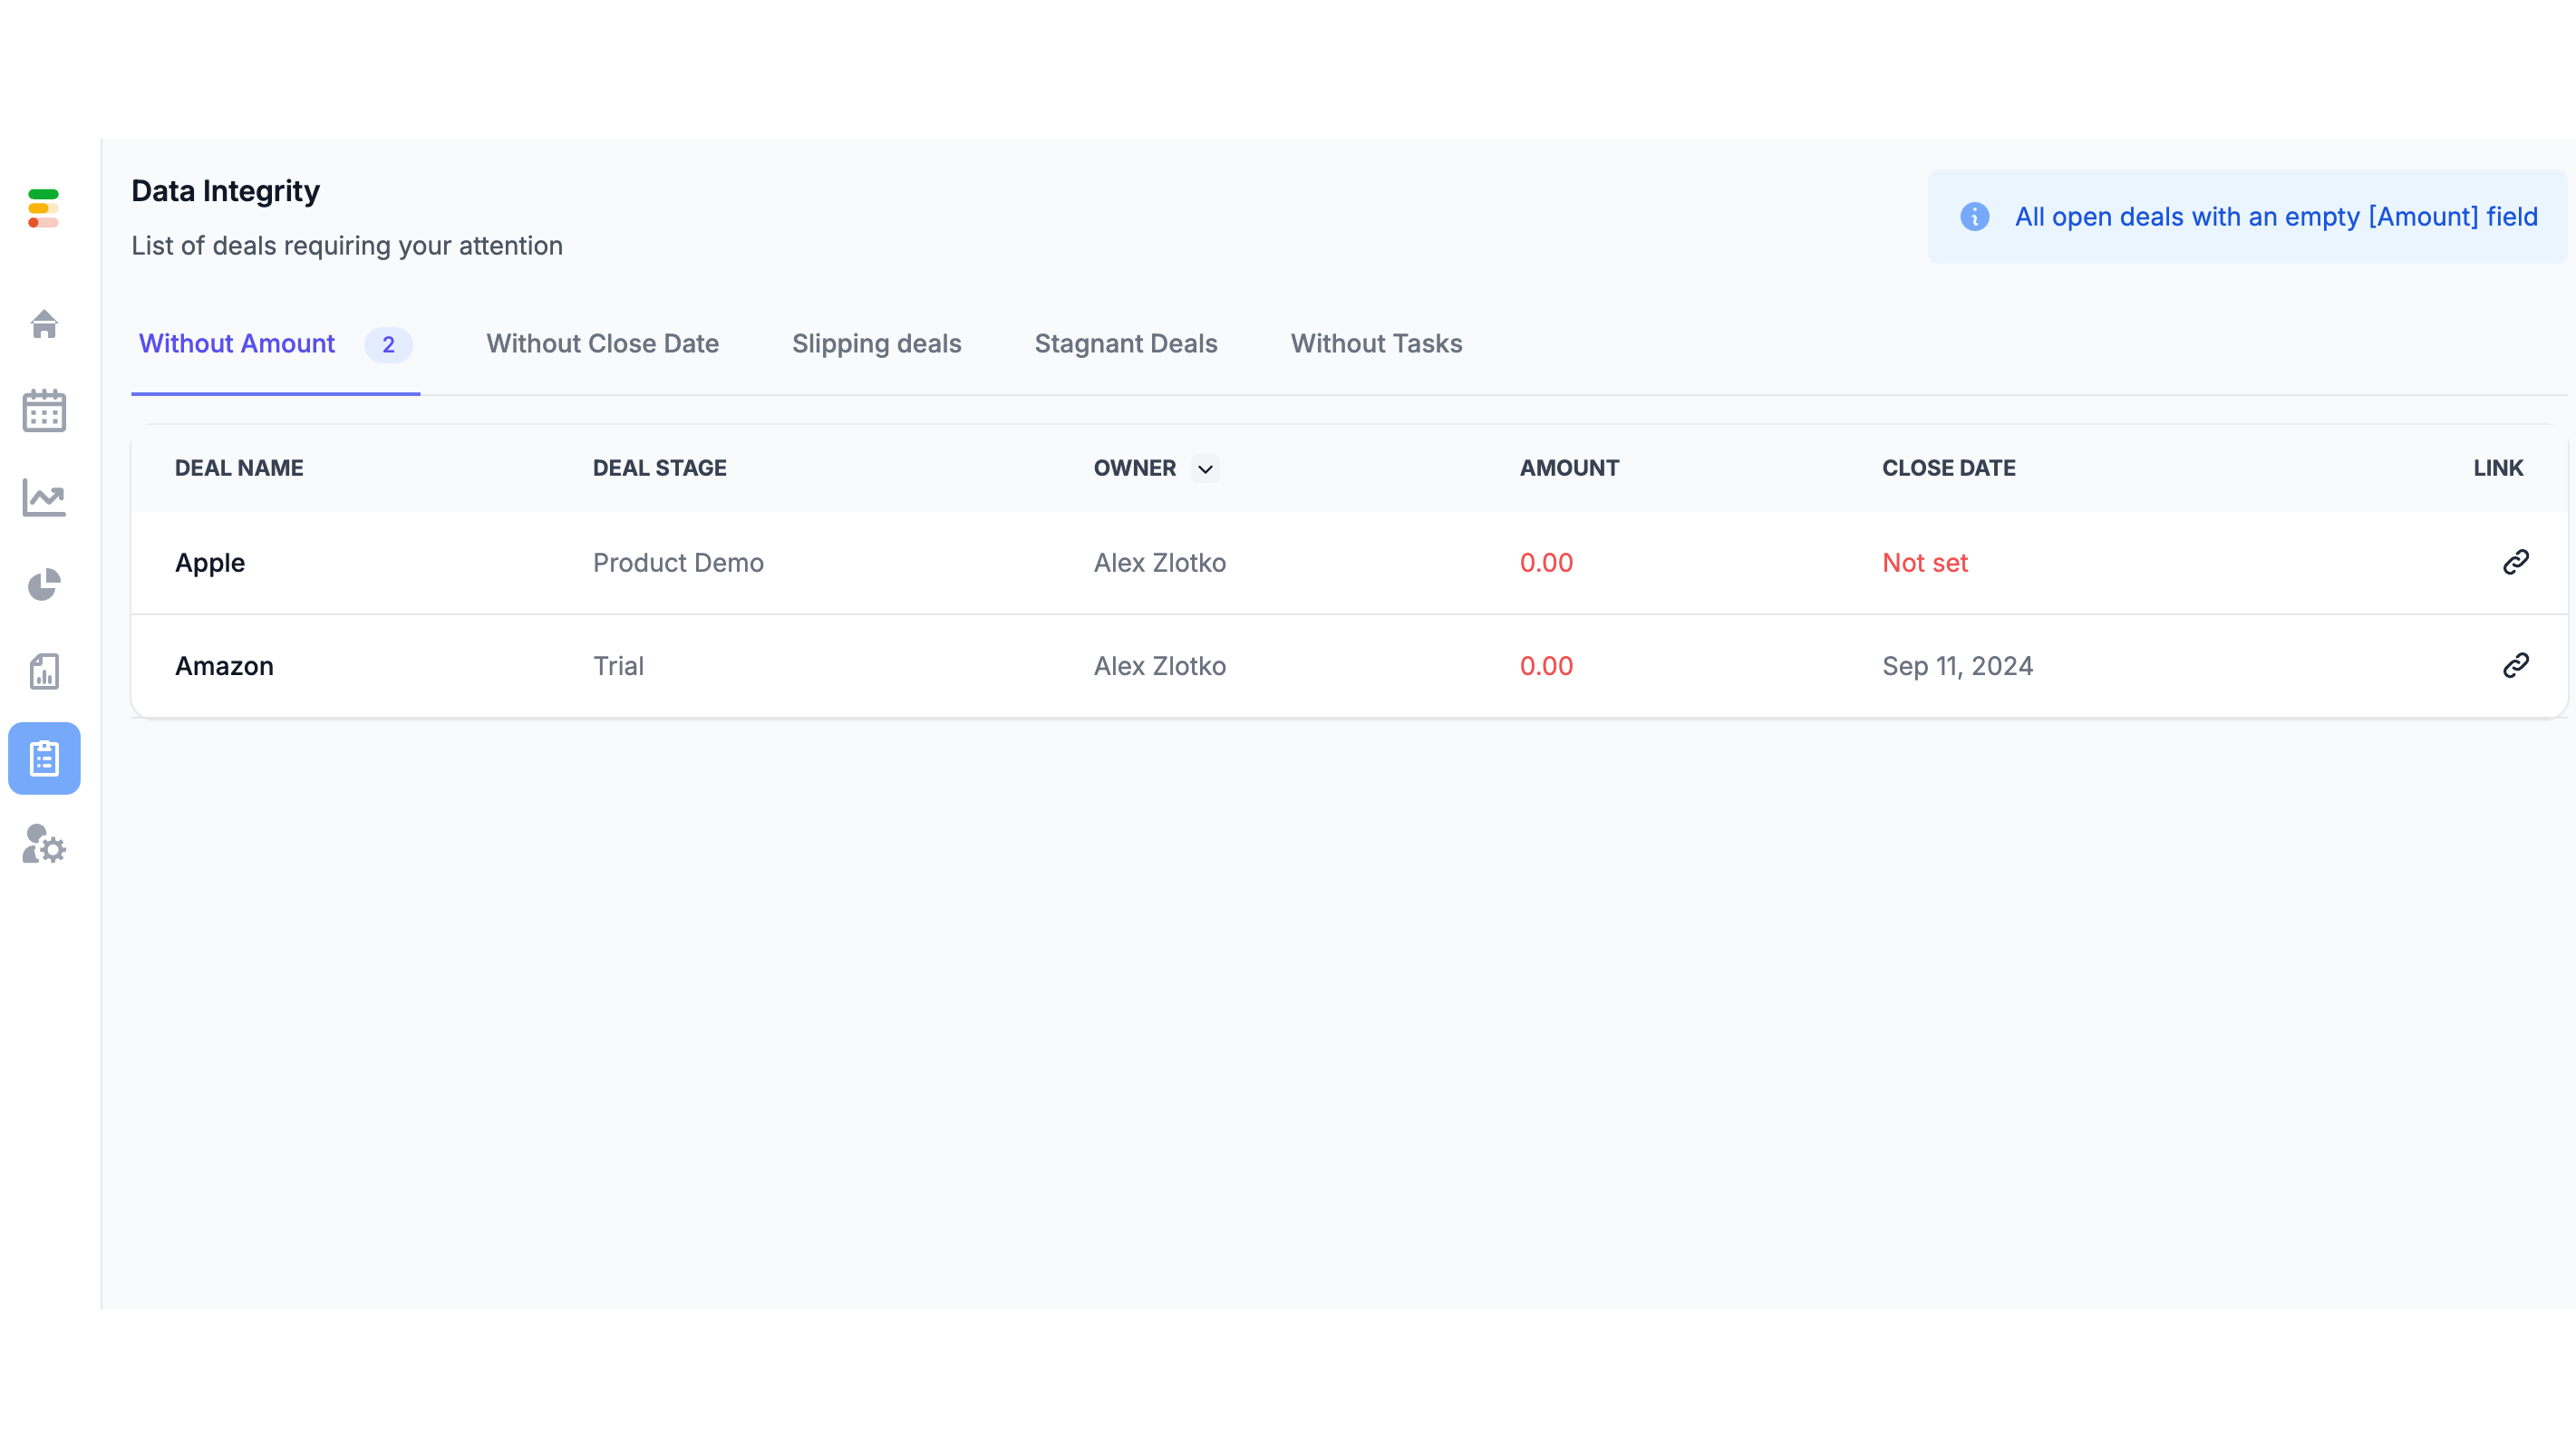Expand the Owner column filter dropdown
The image size is (2576, 1448).
click(x=1205, y=469)
